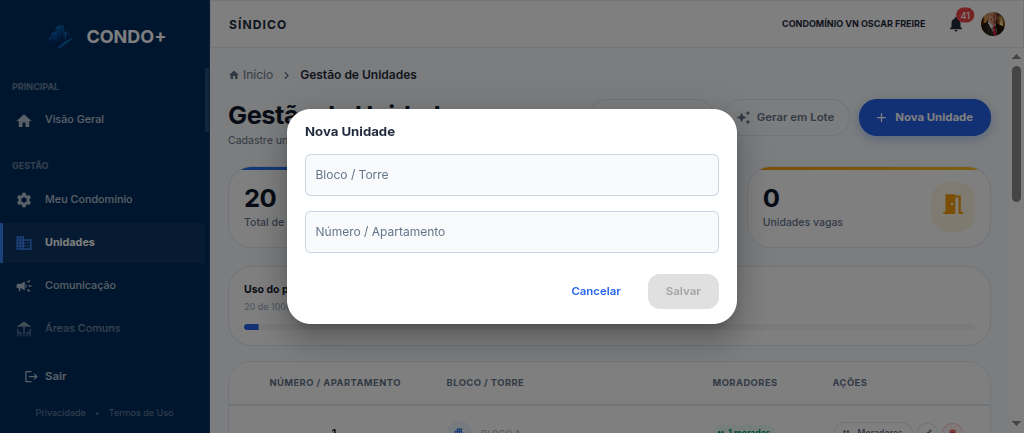Open the notifications bell with 41 badge
Image resolution: width=1024 pixels, height=433 pixels.
coord(956,24)
